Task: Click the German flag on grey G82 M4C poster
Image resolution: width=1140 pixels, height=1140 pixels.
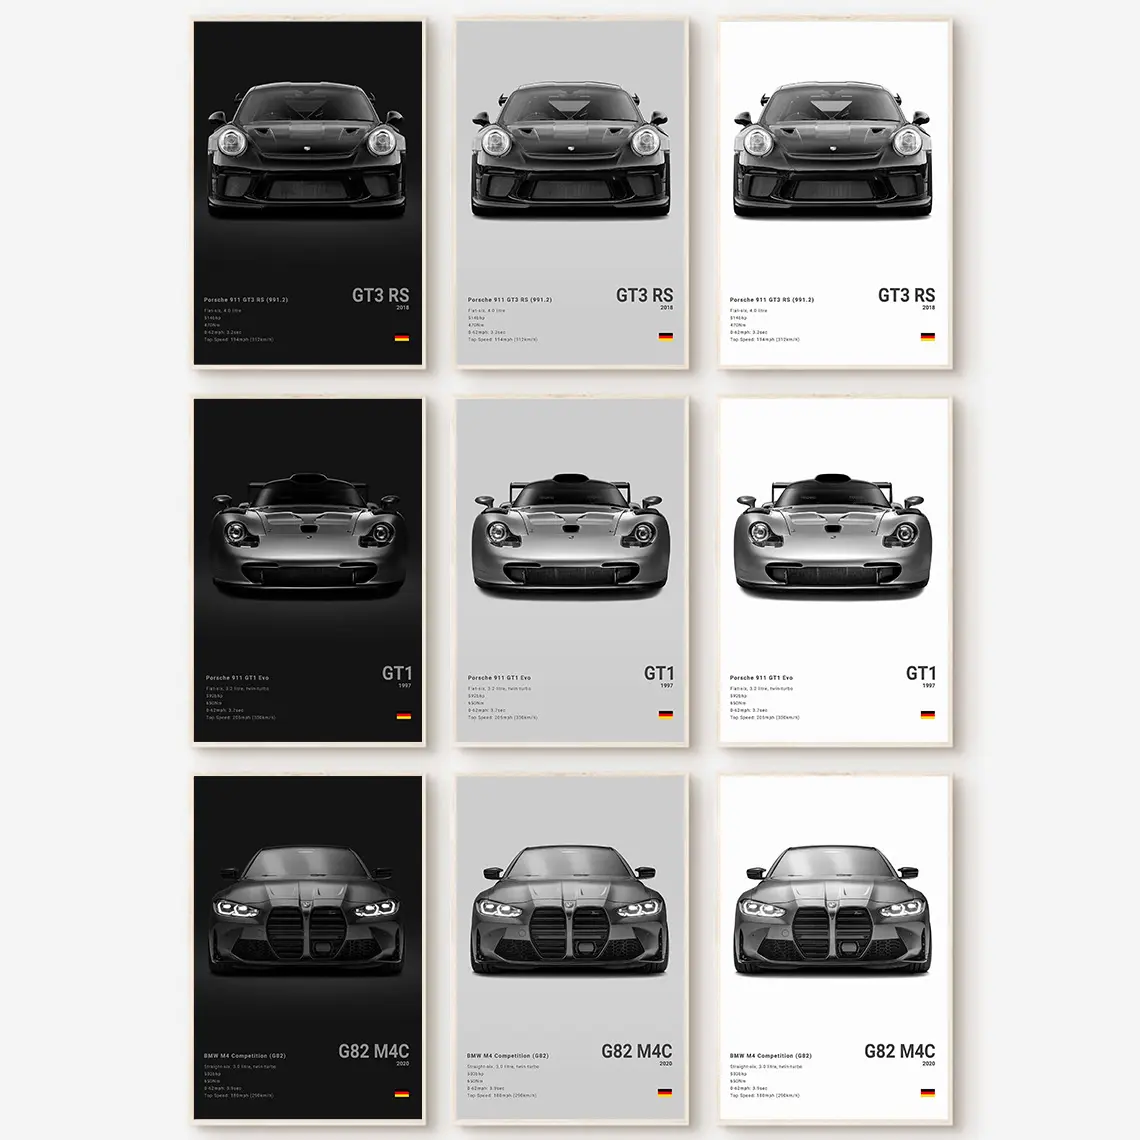Action: tap(665, 1091)
